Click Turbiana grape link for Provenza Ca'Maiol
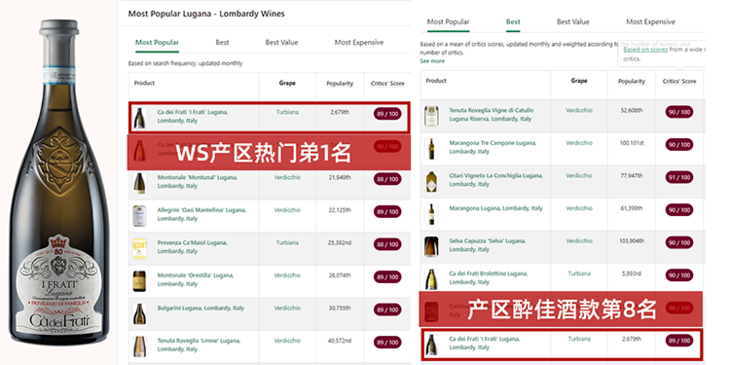This screenshot has width=730, height=365. [x=287, y=243]
